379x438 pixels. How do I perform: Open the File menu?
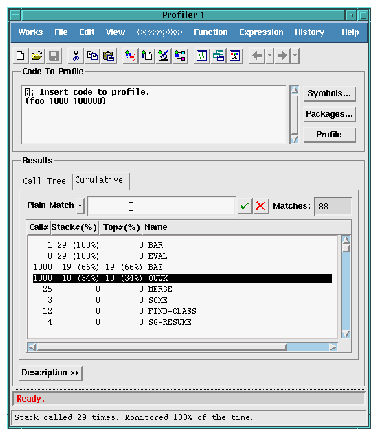61,32
